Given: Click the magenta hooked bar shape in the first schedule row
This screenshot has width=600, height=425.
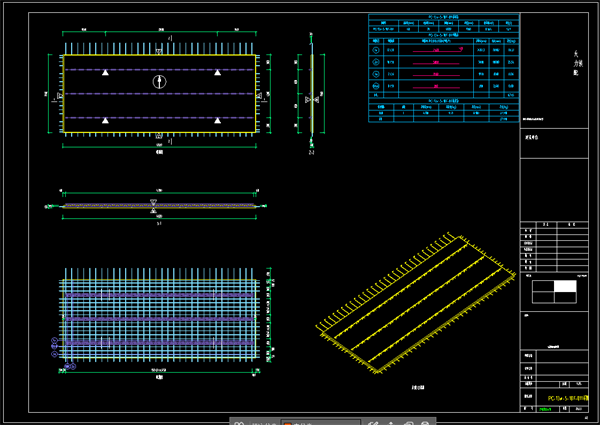Looking at the screenshot, I should coord(438,50).
